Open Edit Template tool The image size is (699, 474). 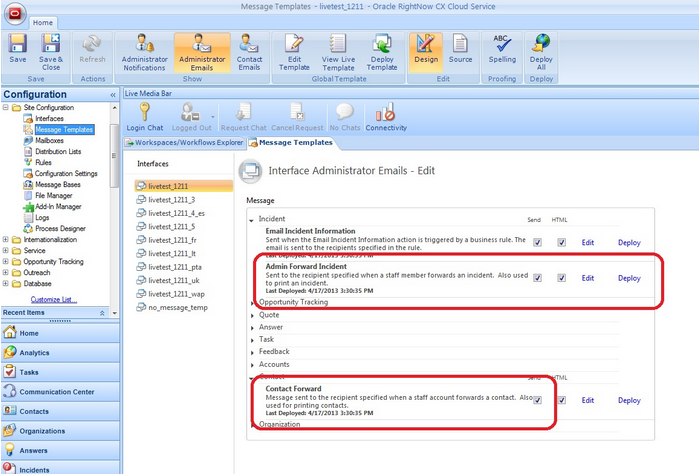click(294, 52)
